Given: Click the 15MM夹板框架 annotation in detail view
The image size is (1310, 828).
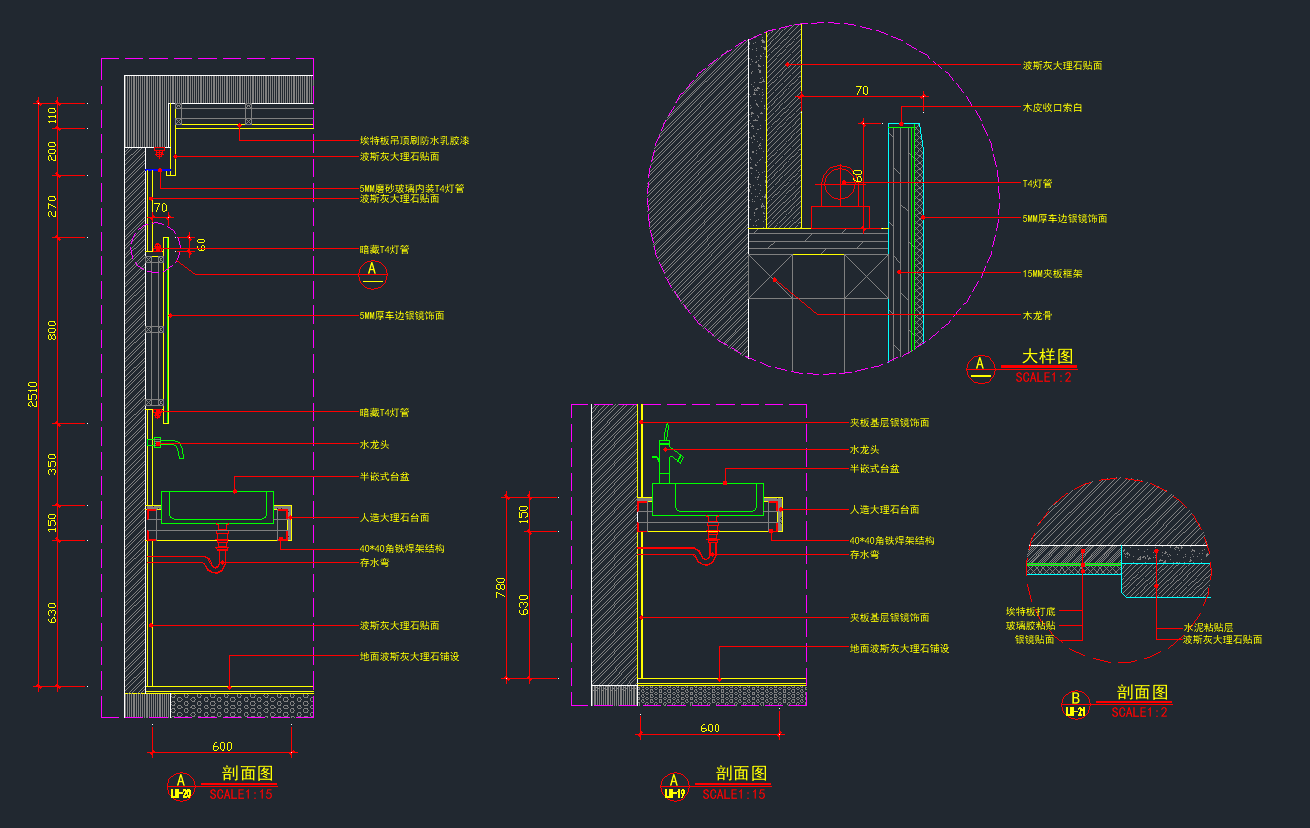Looking at the screenshot, I should coord(1054,273).
